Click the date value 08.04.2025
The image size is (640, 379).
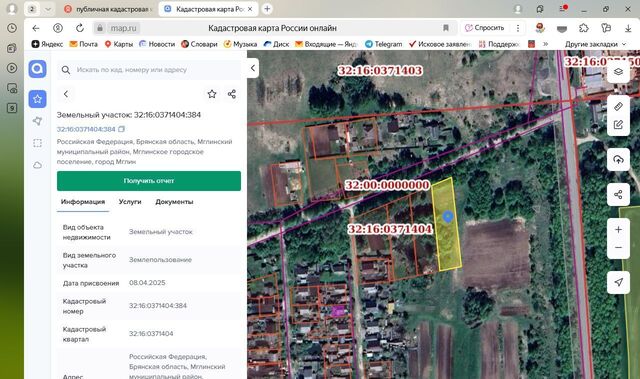[147, 283]
